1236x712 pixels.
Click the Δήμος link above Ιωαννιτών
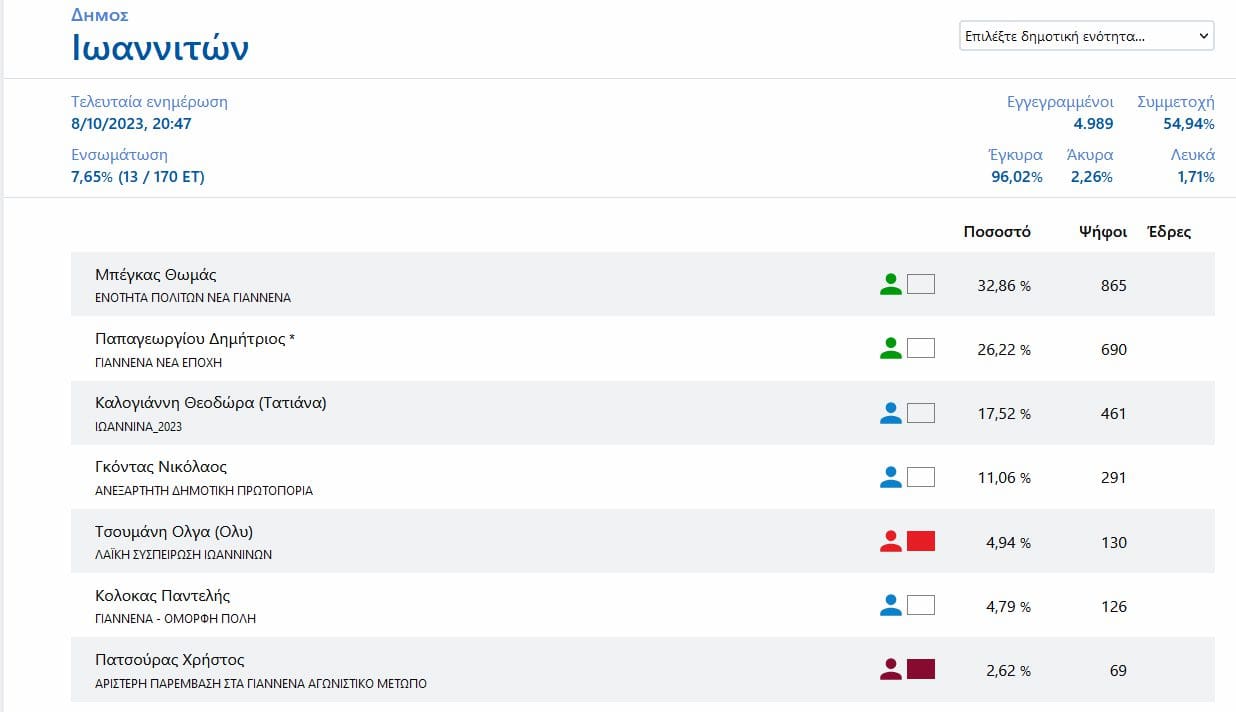[x=100, y=15]
